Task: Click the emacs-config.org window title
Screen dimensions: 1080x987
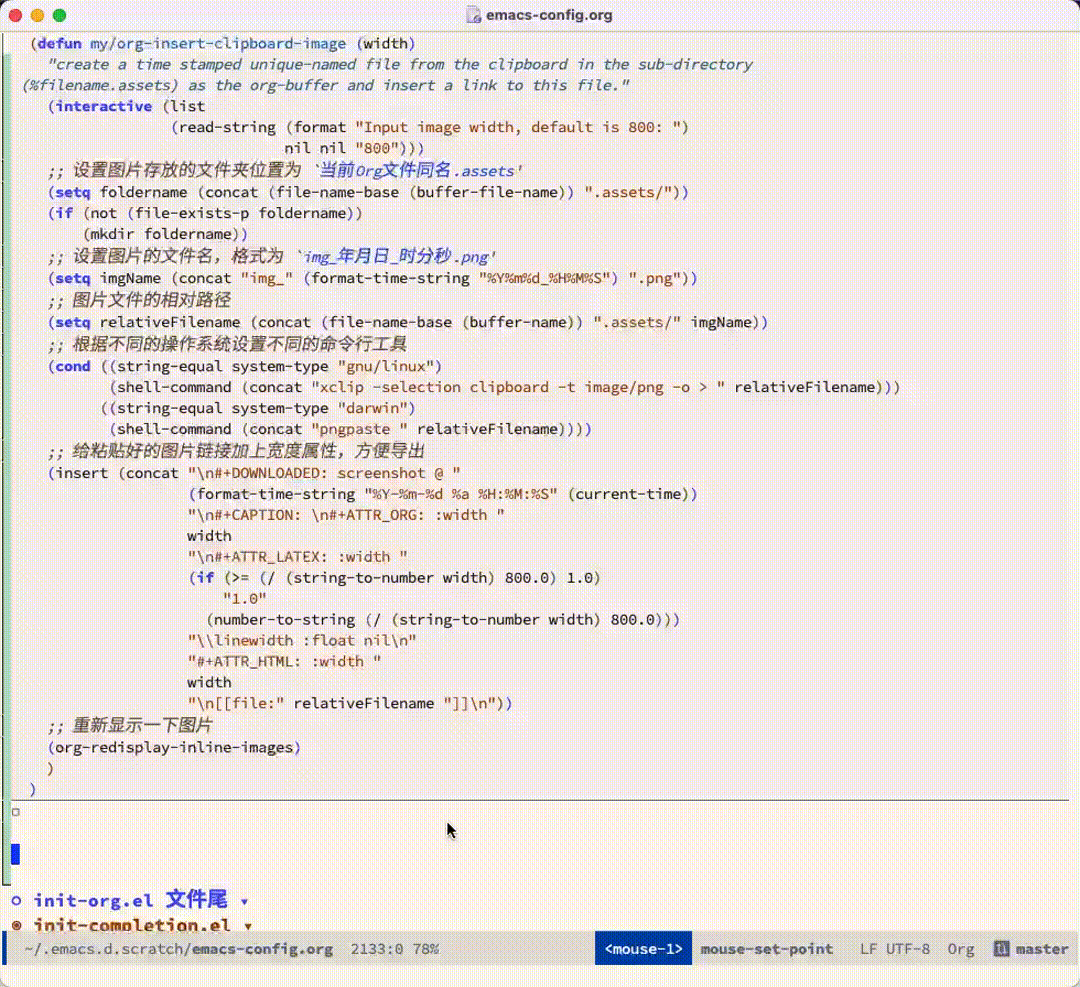Action: 549,15
